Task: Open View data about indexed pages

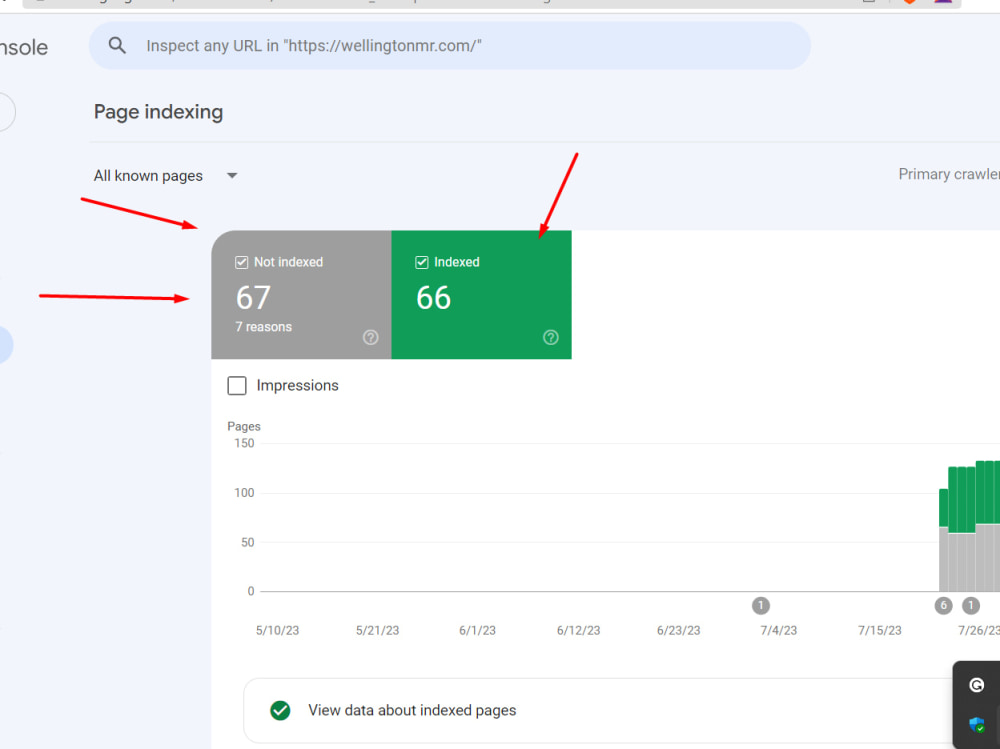Action: pos(622,710)
